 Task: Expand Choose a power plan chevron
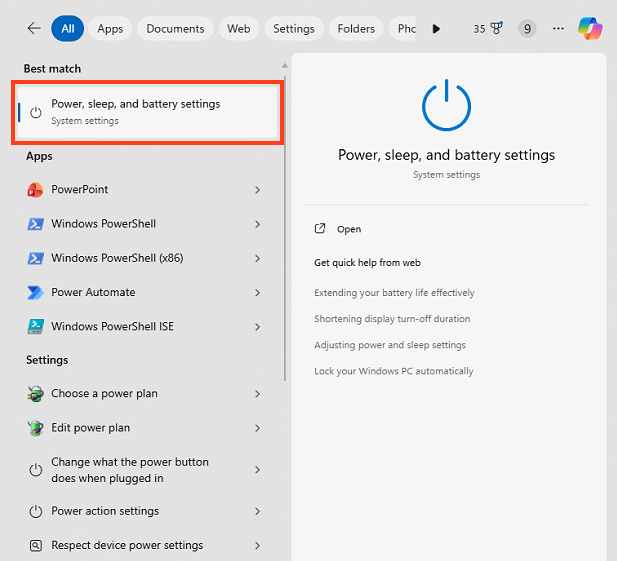[x=257, y=394]
